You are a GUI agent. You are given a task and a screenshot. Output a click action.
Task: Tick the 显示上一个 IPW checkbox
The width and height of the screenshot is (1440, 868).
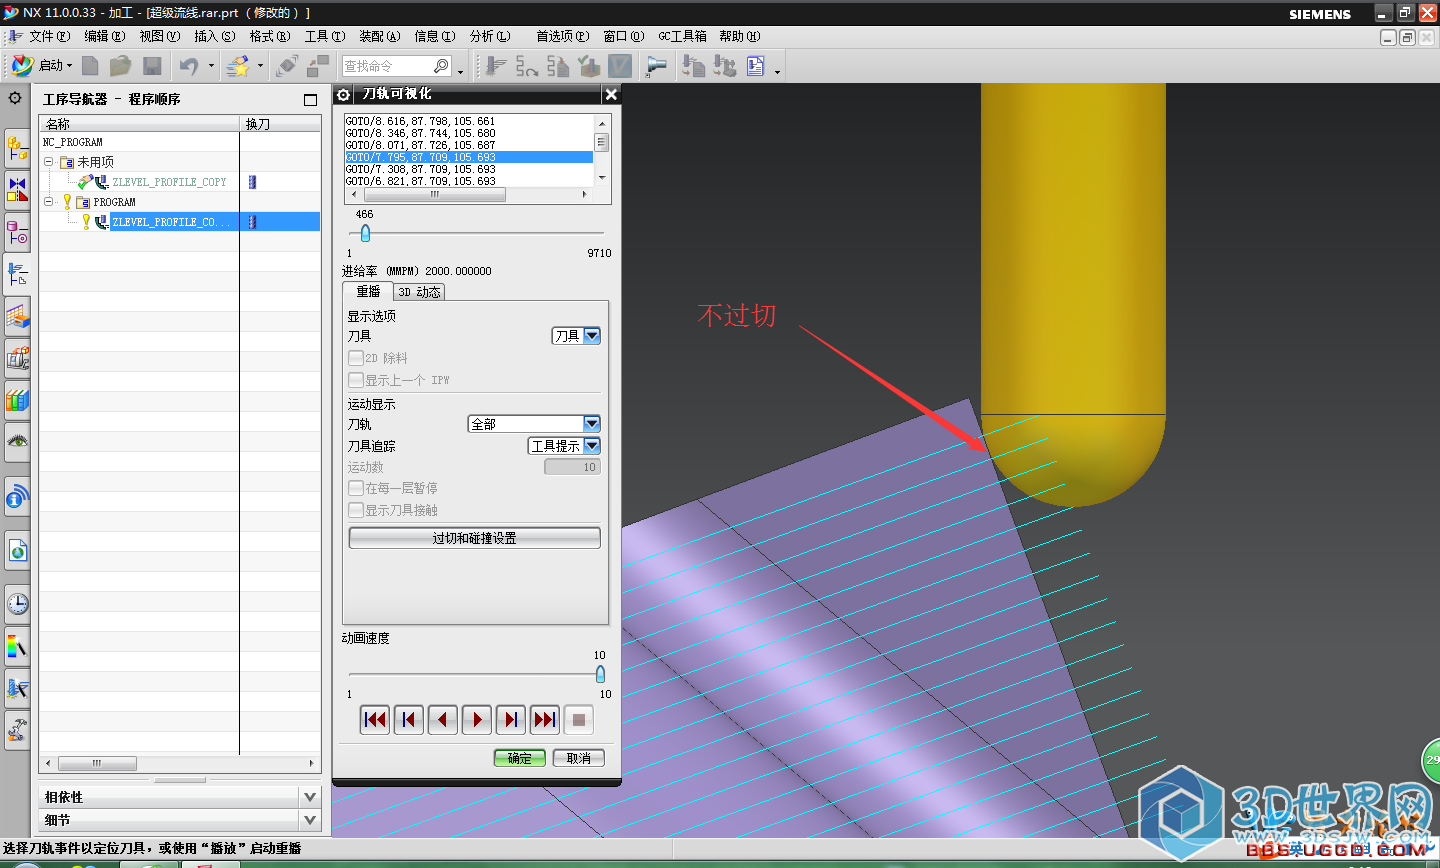click(x=355, y=380)
